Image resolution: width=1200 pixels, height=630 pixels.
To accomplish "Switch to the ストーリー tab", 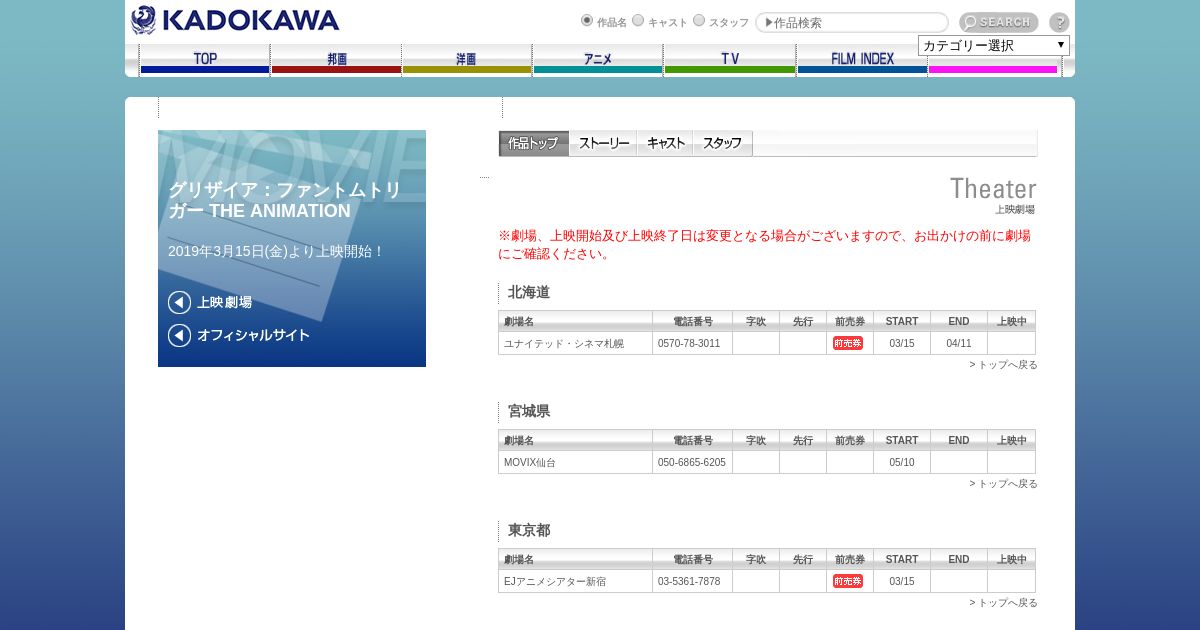I will pos(604,143).
